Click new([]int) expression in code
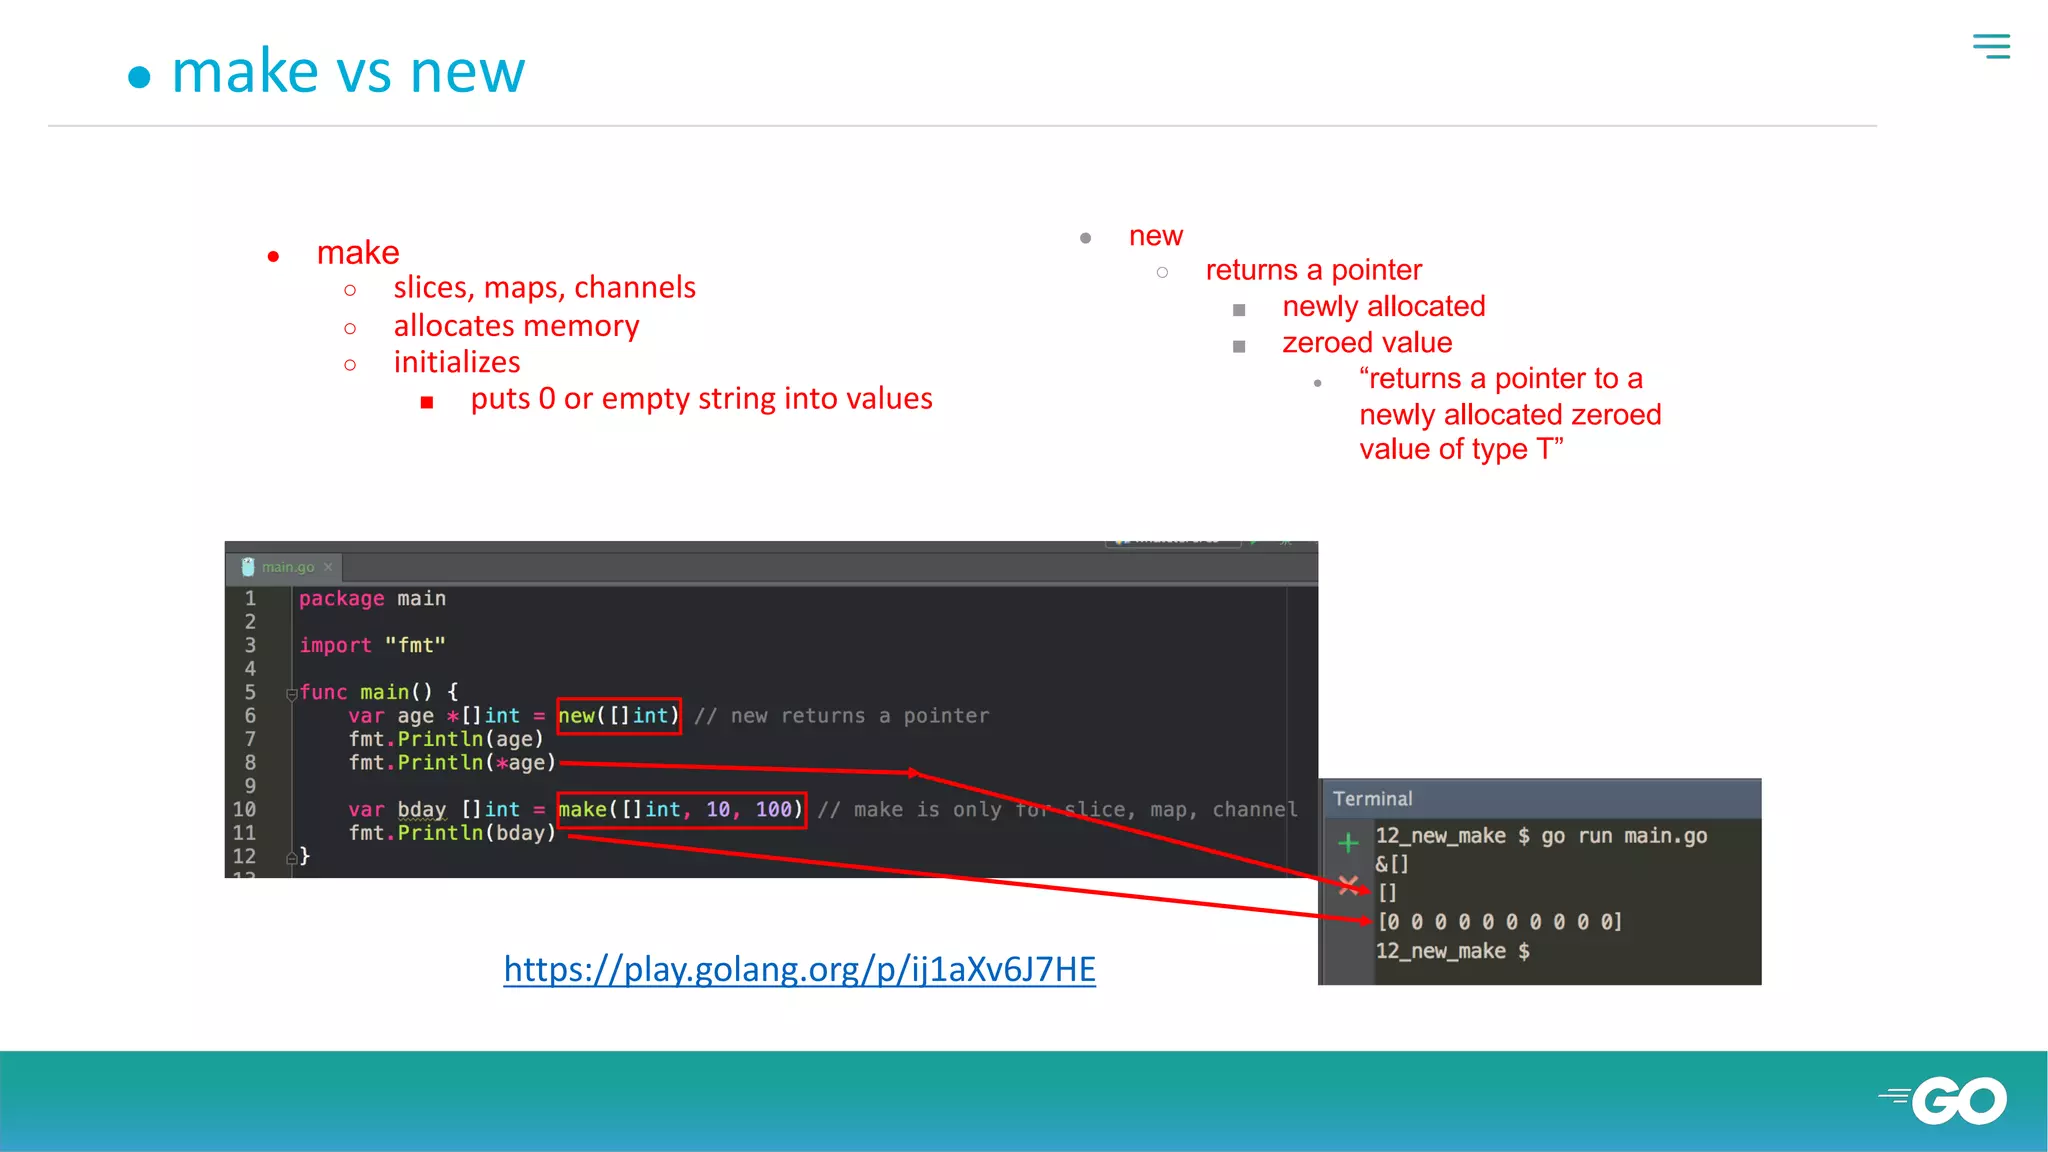The height and width of the screenshot is (1152, 2048). click(619, 716)
